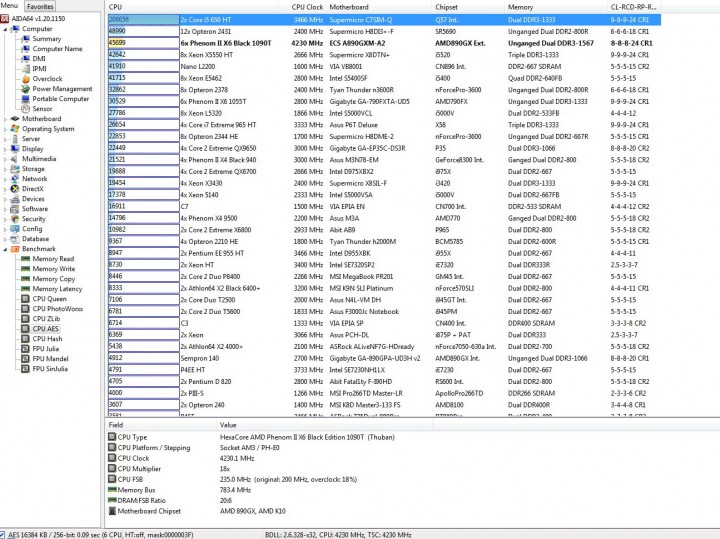Image resolution: width=720 pixels, height=539 pixels.
Task: Toggle the checkbox in the status bar
Action: tap(2, 535)
